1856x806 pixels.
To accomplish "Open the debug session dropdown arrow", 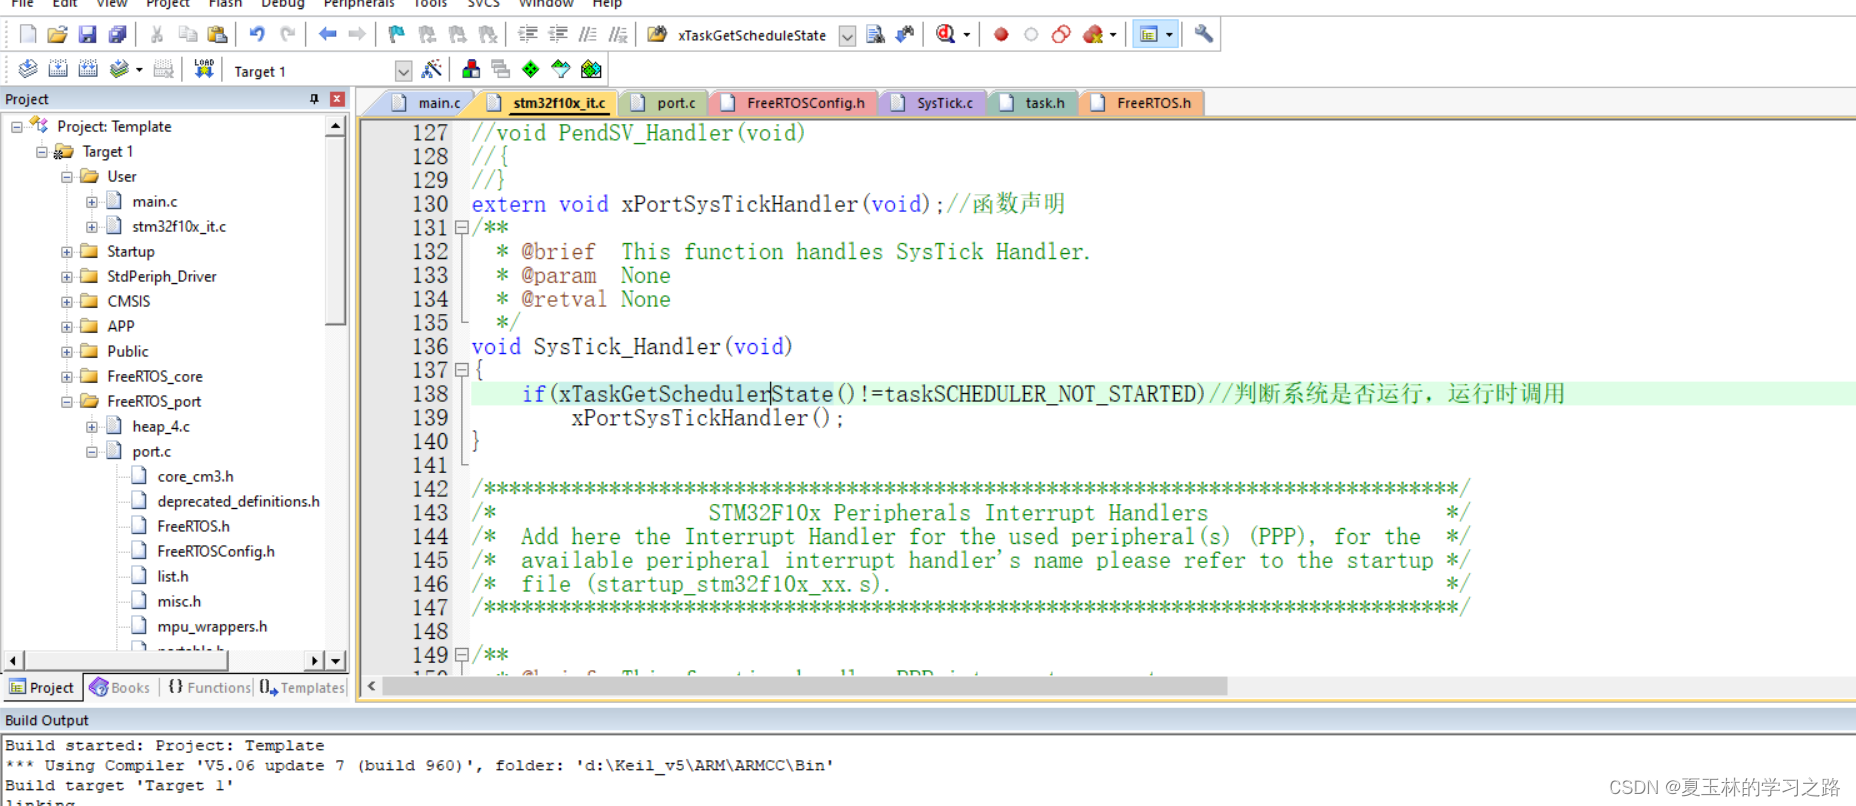I will (x=967, y=35).
